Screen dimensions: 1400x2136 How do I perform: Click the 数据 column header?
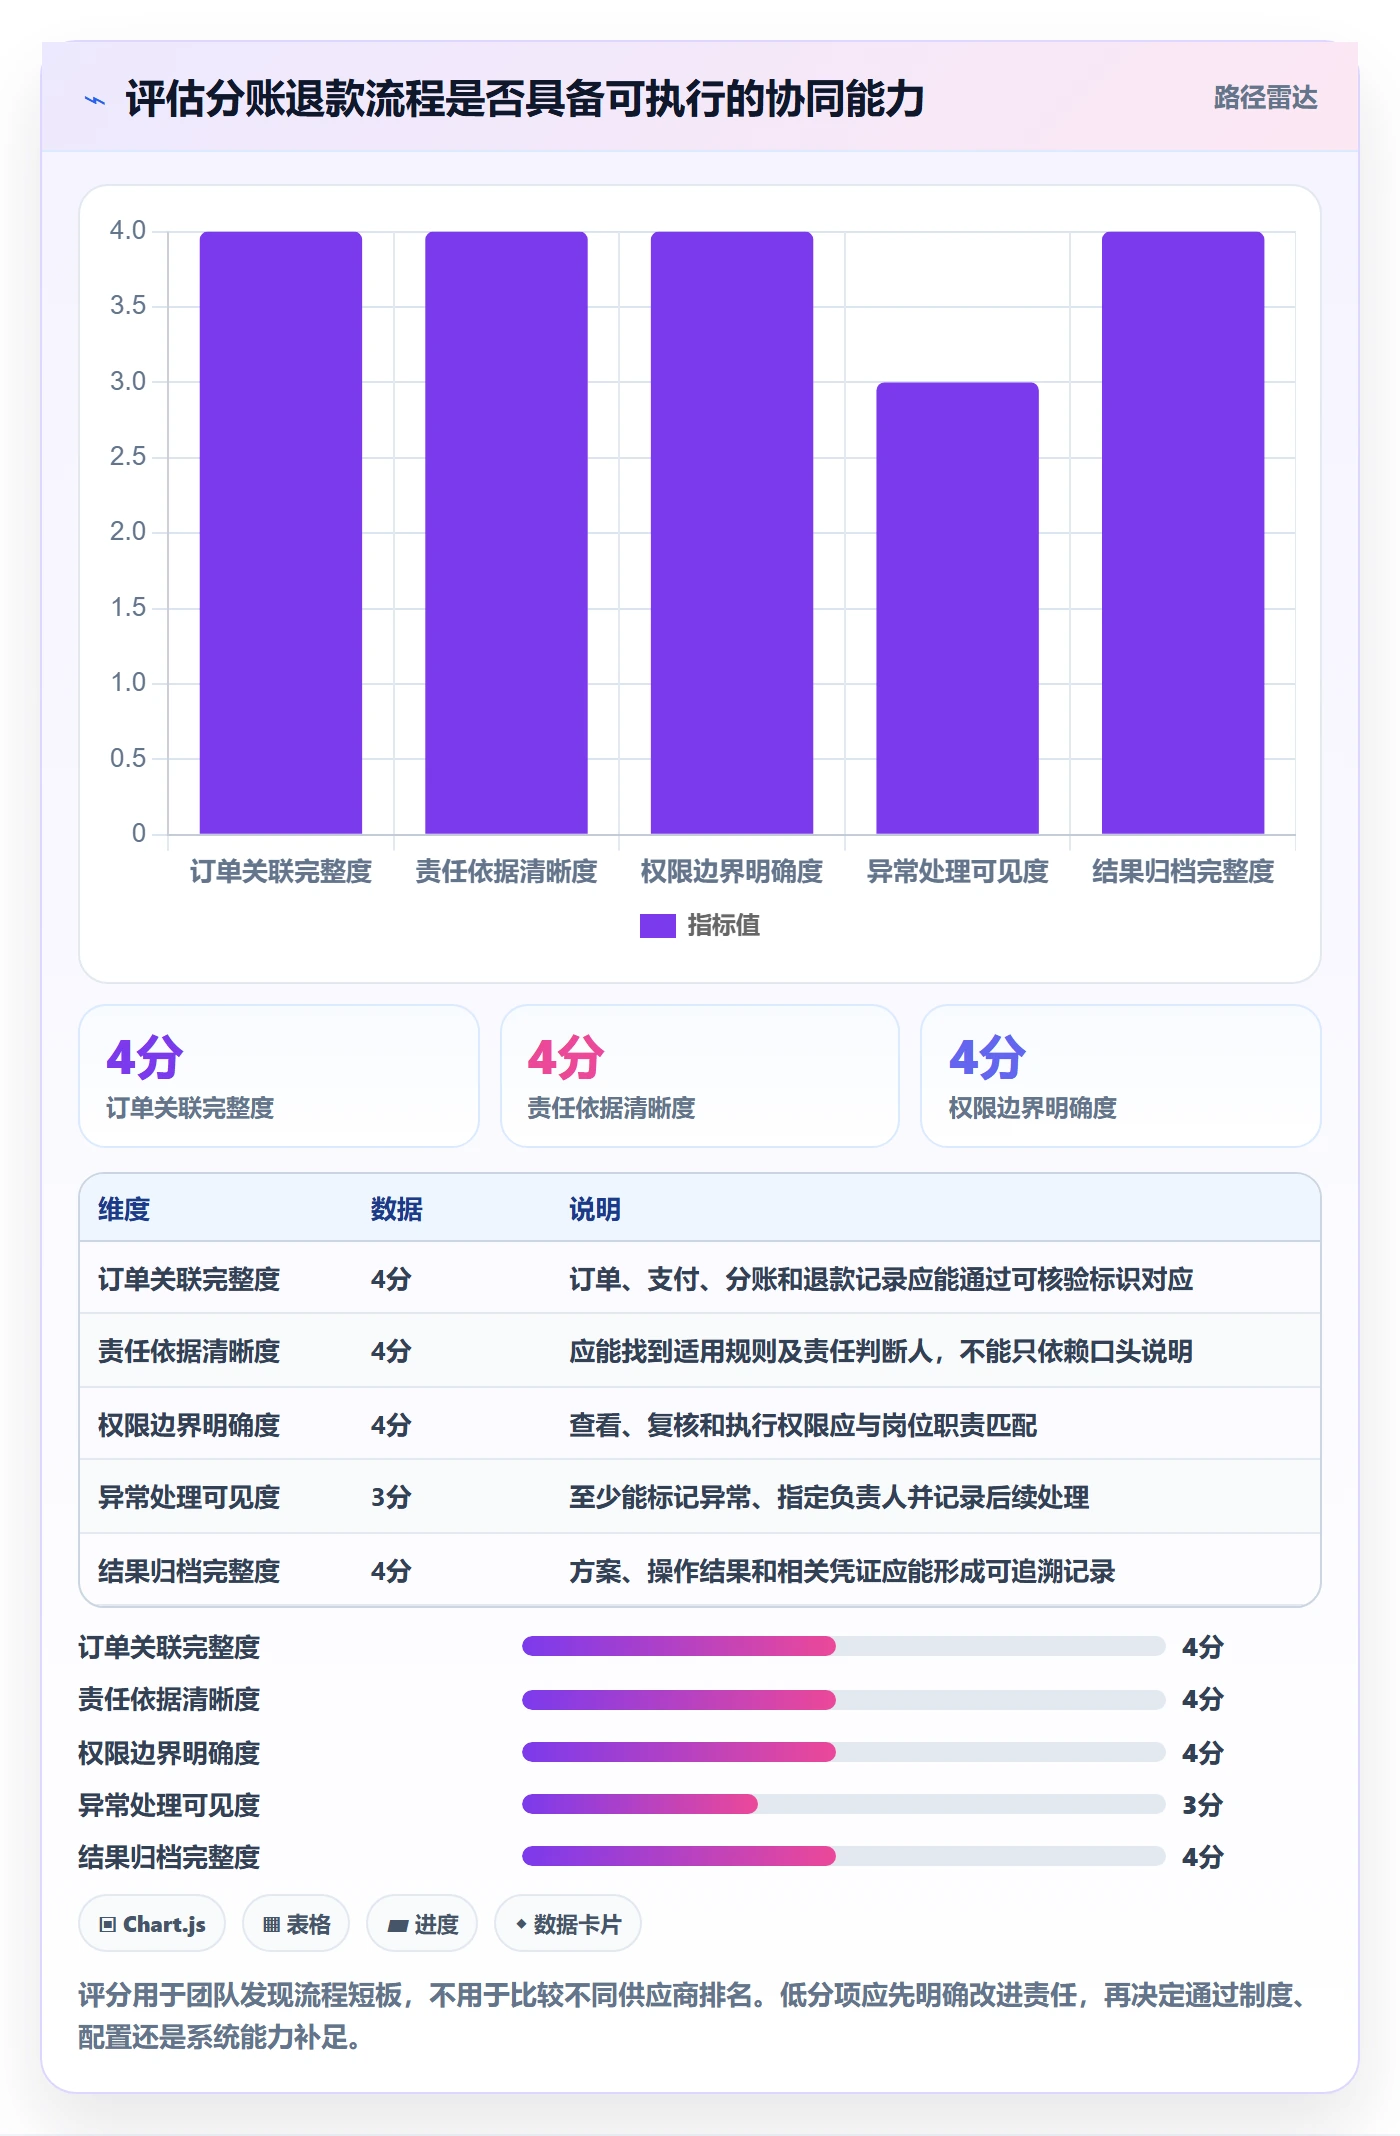click(x=397, y=1209)
